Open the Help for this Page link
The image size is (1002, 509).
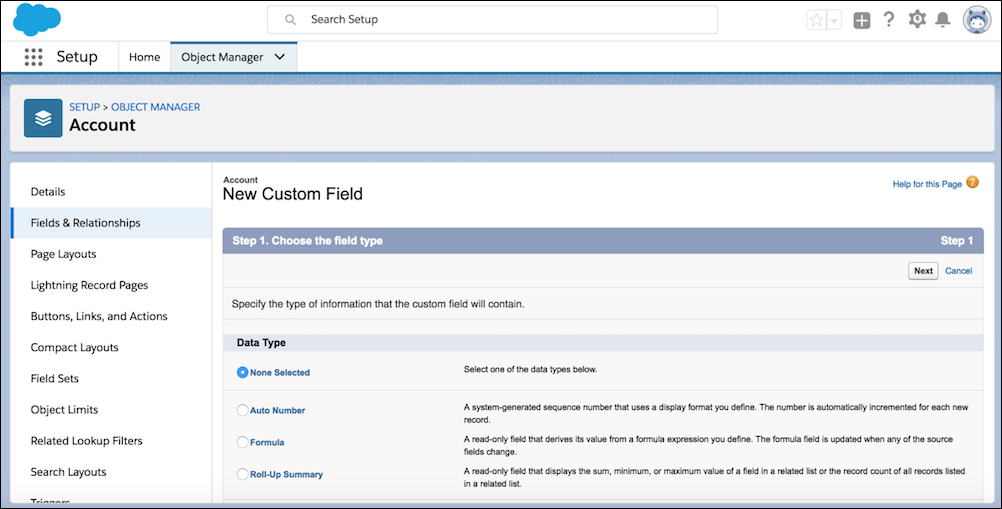[x=927, y=184]
